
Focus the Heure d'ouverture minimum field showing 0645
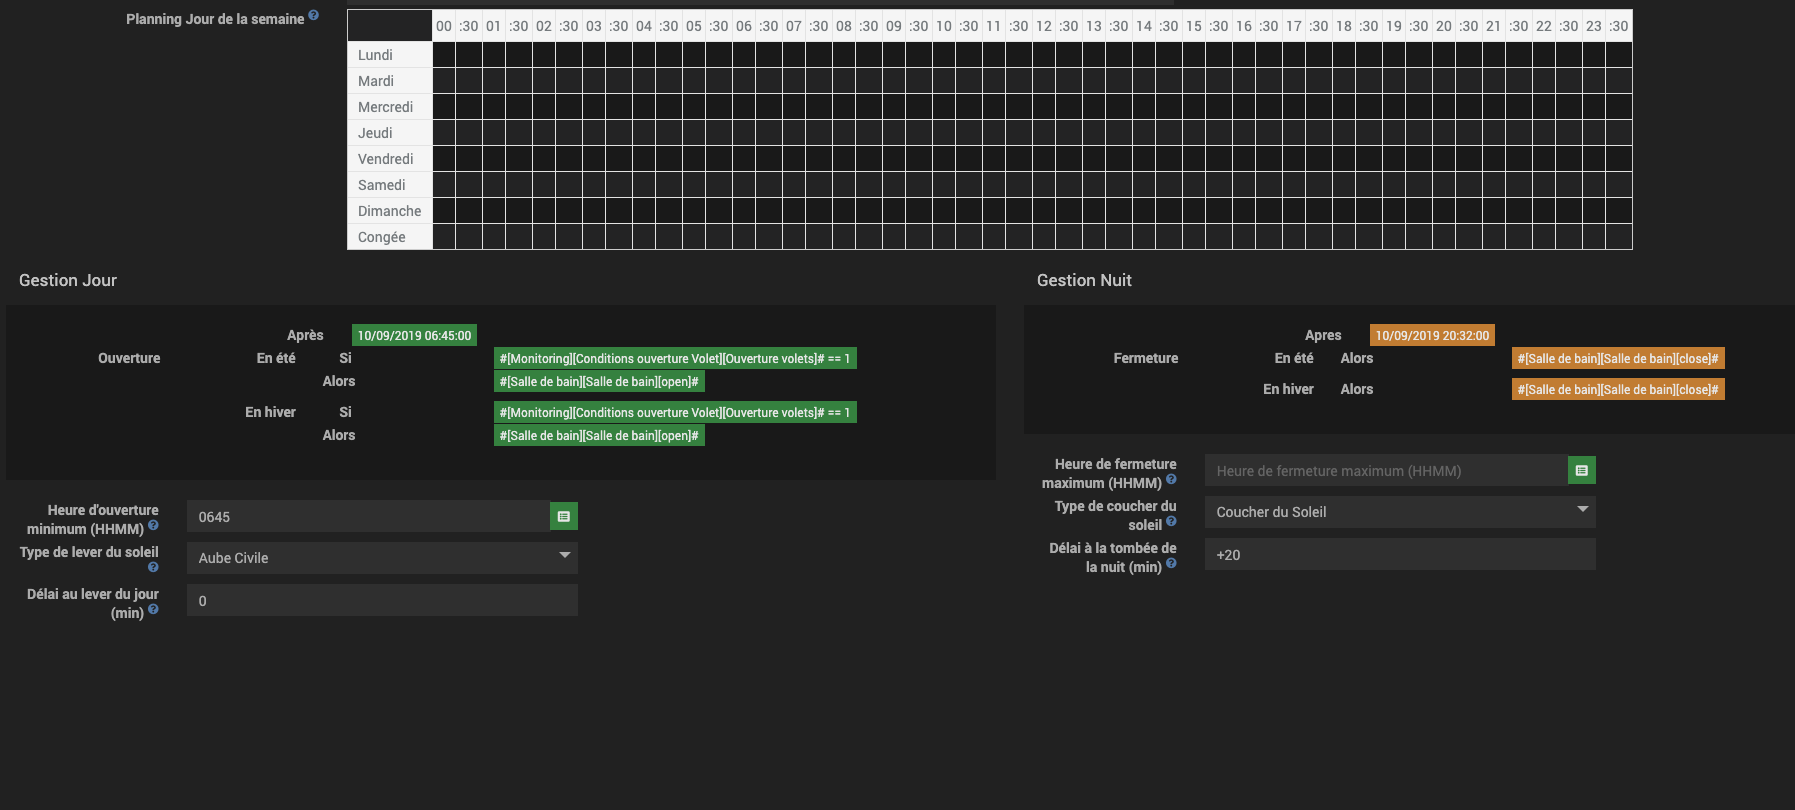coord(368,516)
